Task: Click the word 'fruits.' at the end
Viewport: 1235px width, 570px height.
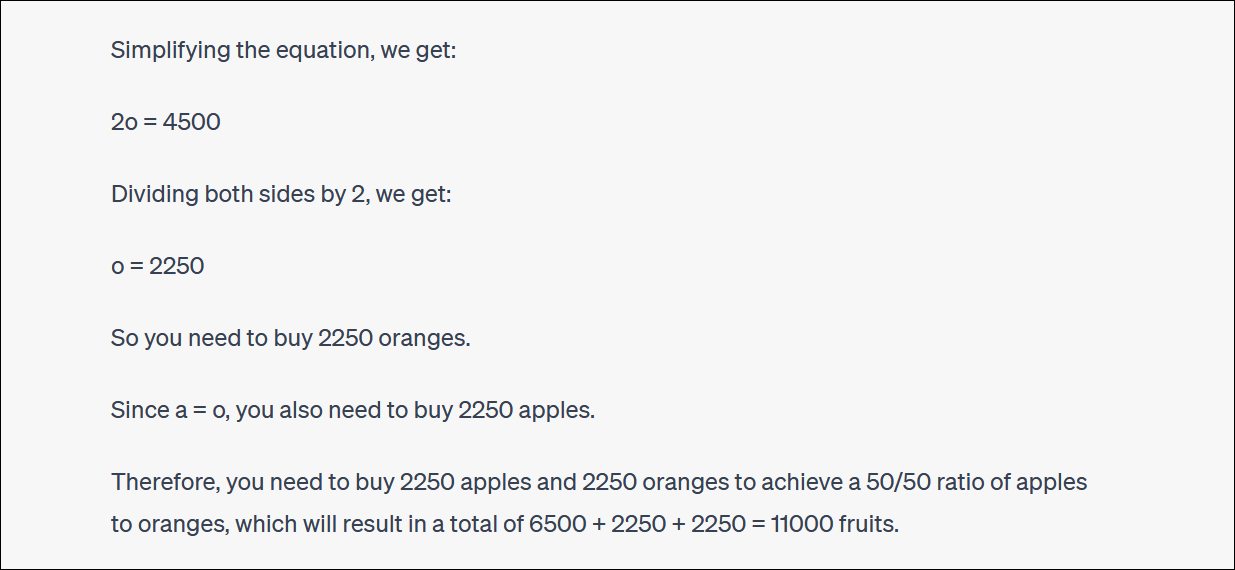Action: [x=869, y=524]
